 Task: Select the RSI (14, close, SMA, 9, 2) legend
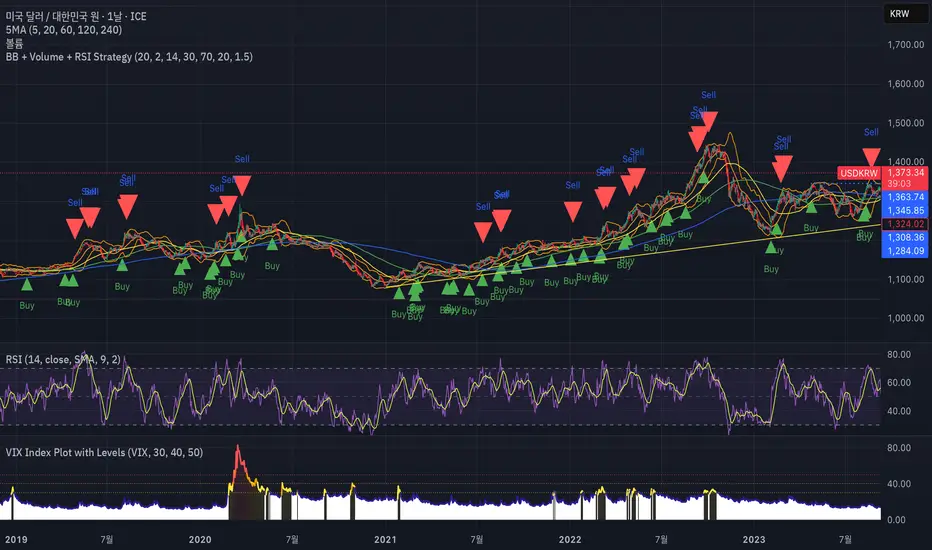click(x=63, y=359)
